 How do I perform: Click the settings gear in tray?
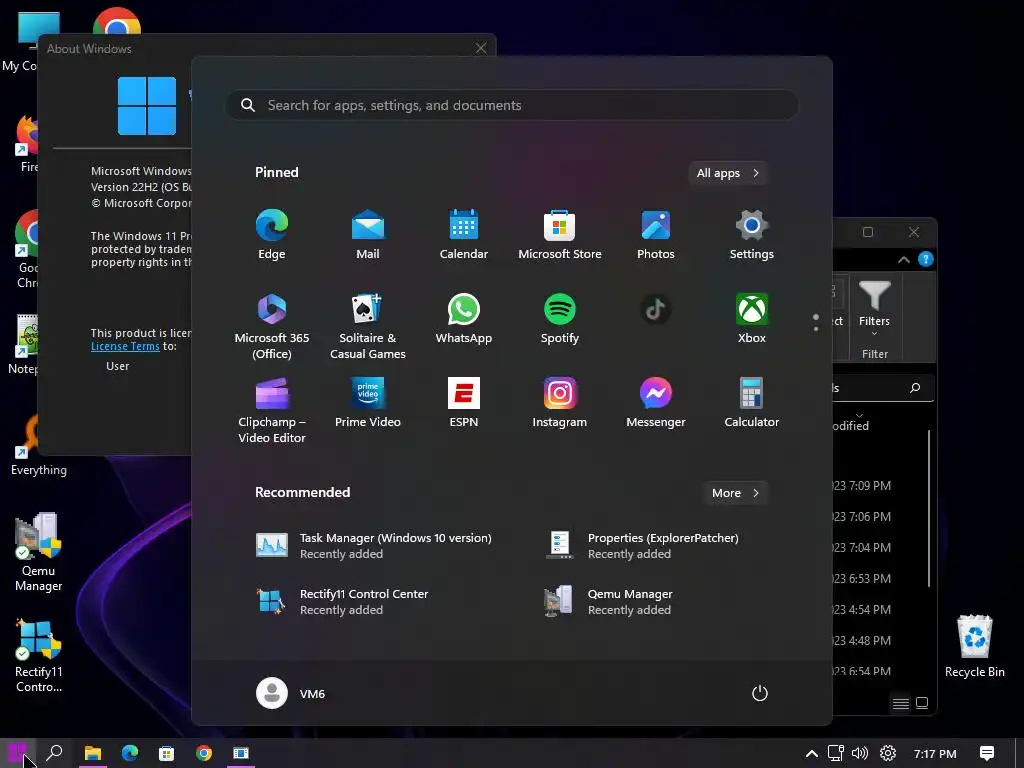pos(888,753)
